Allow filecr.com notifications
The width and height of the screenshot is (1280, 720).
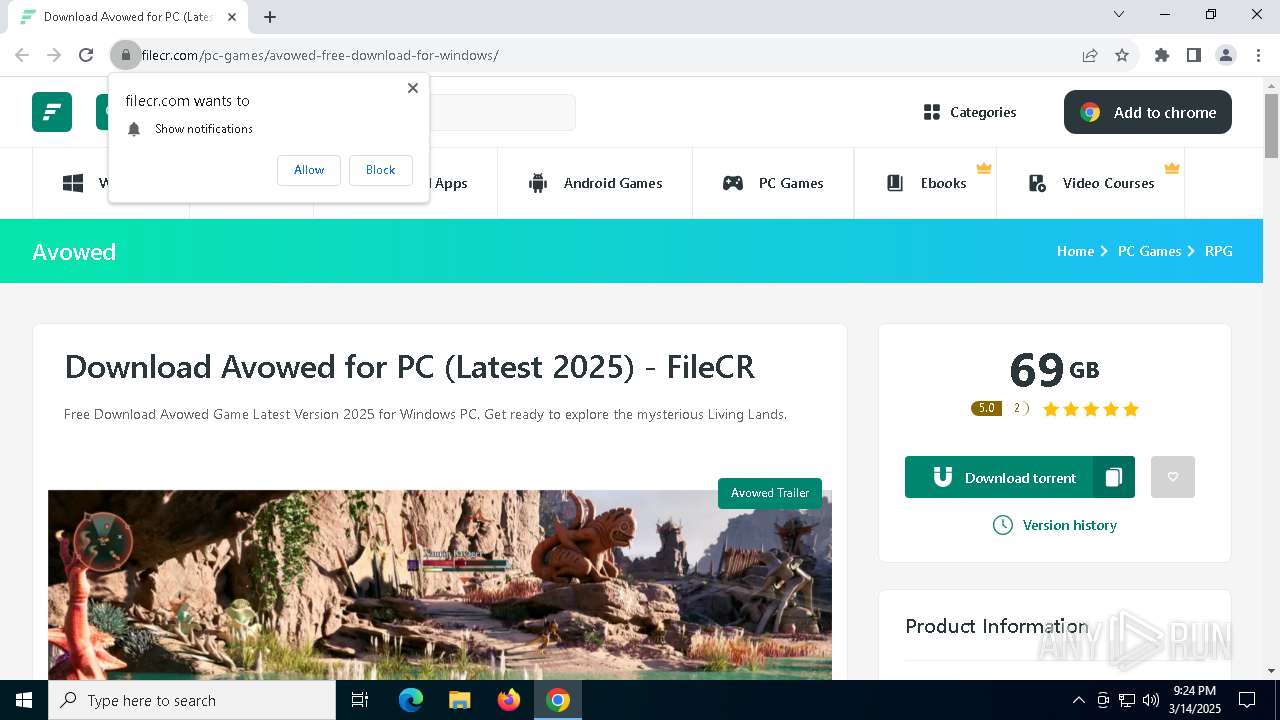tap(309, 170)
